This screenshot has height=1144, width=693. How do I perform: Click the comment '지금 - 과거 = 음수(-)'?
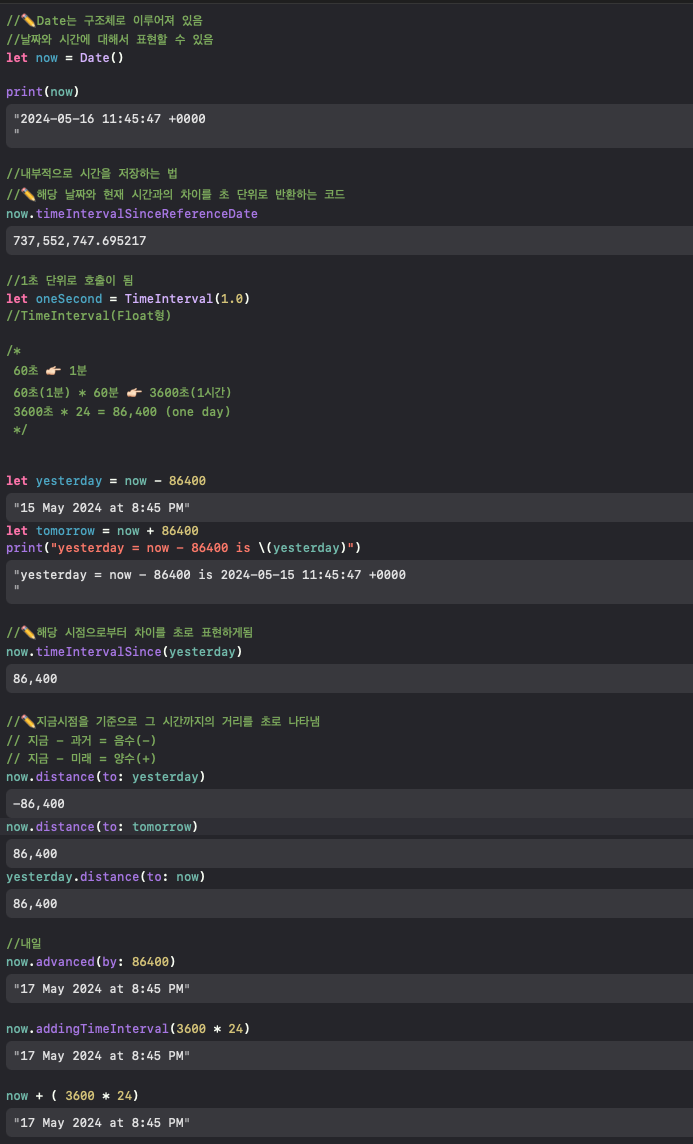81,741
